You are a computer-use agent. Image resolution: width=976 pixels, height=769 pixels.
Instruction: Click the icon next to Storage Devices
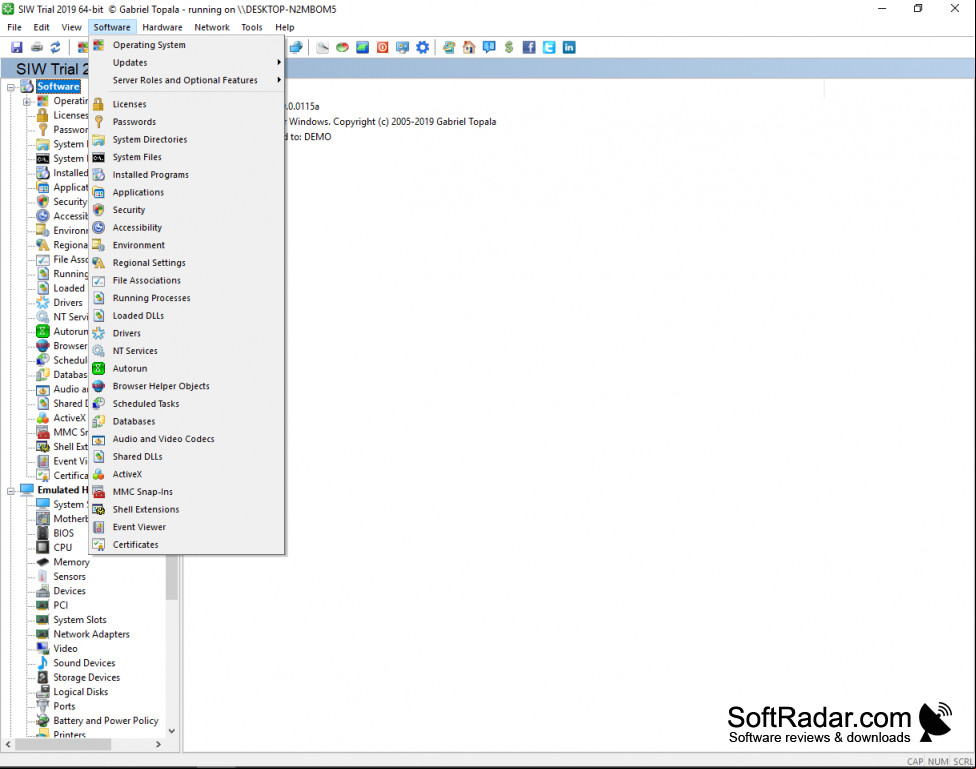pyautogui.click(x=42, y=677)
